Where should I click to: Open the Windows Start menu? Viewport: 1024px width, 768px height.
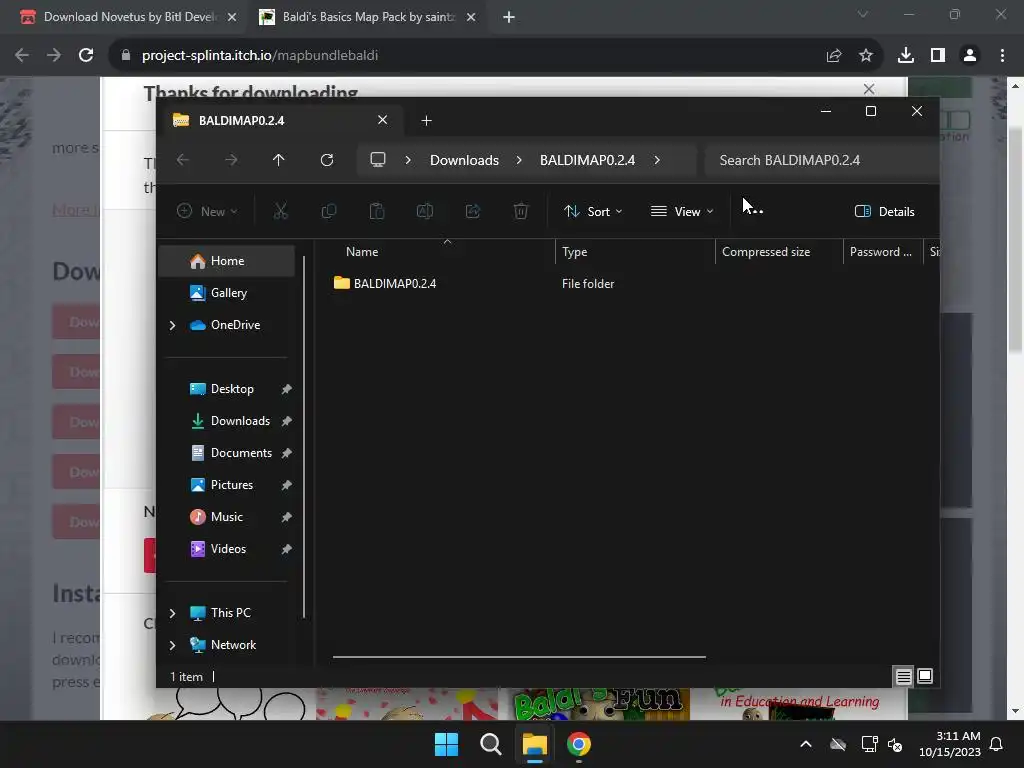(447, 744)
